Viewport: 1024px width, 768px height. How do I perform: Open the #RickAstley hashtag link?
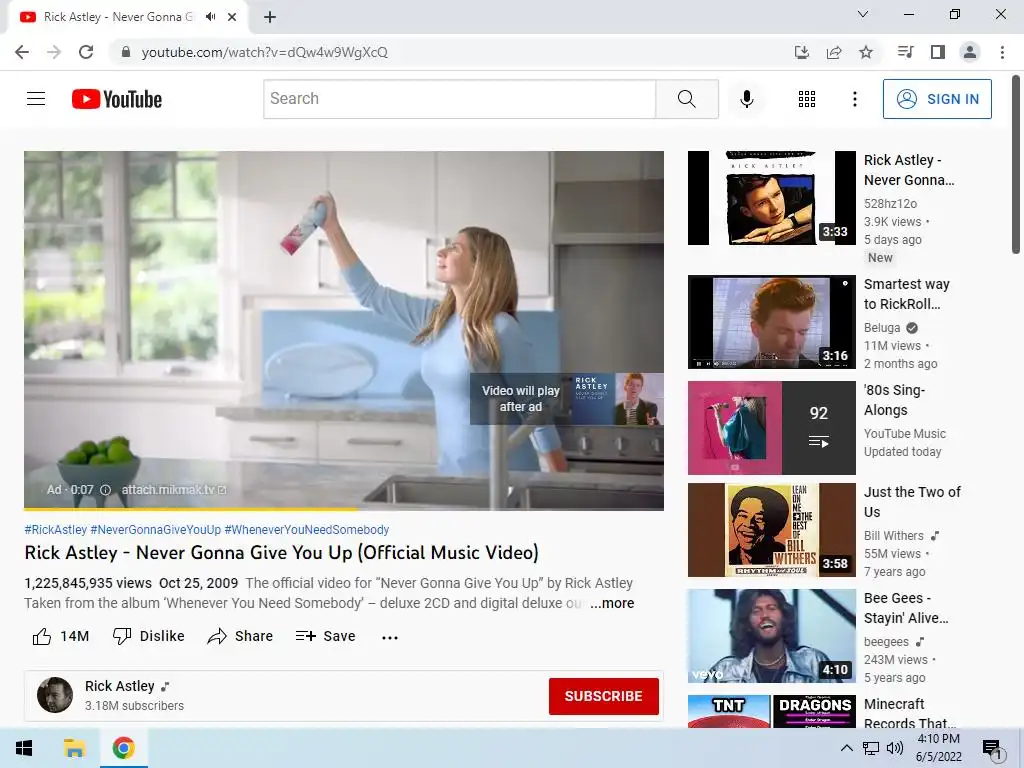tap(56, 530)
